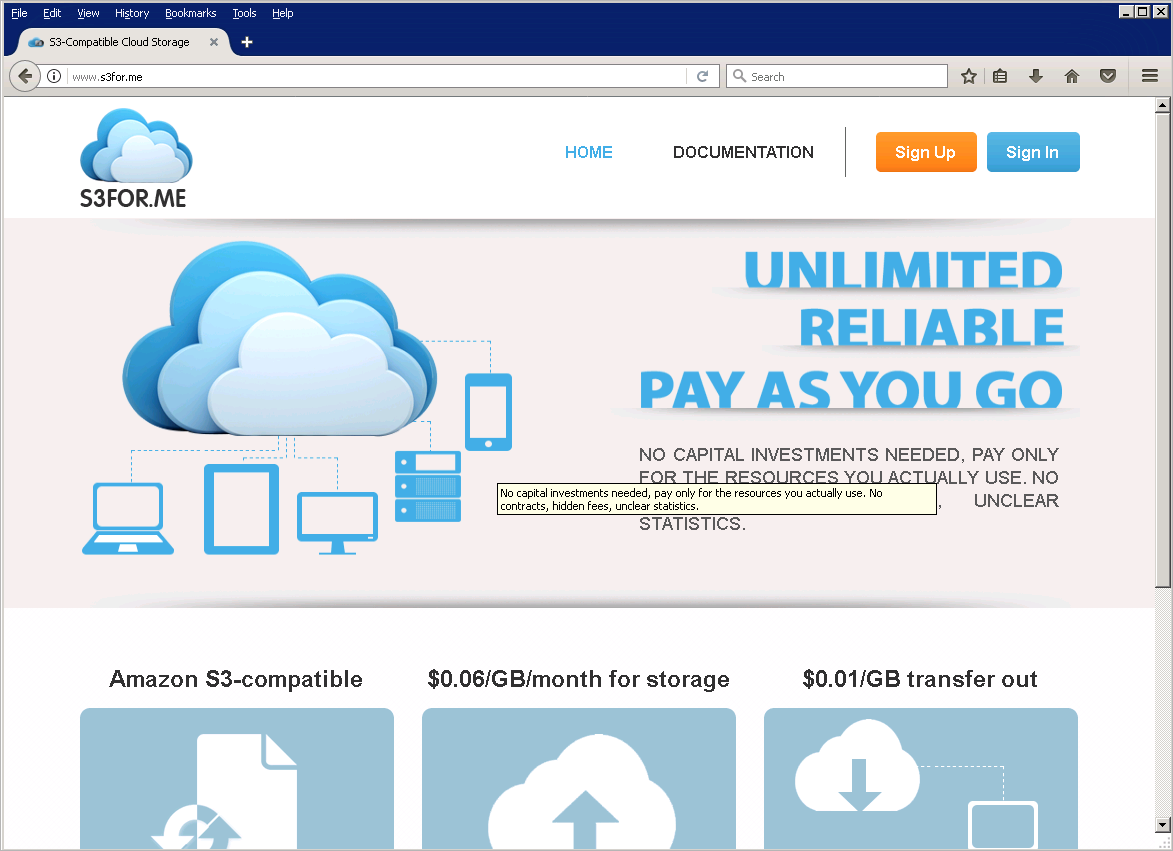
Task: Click the www.s3for.me address bar
Action: [377, 76]
